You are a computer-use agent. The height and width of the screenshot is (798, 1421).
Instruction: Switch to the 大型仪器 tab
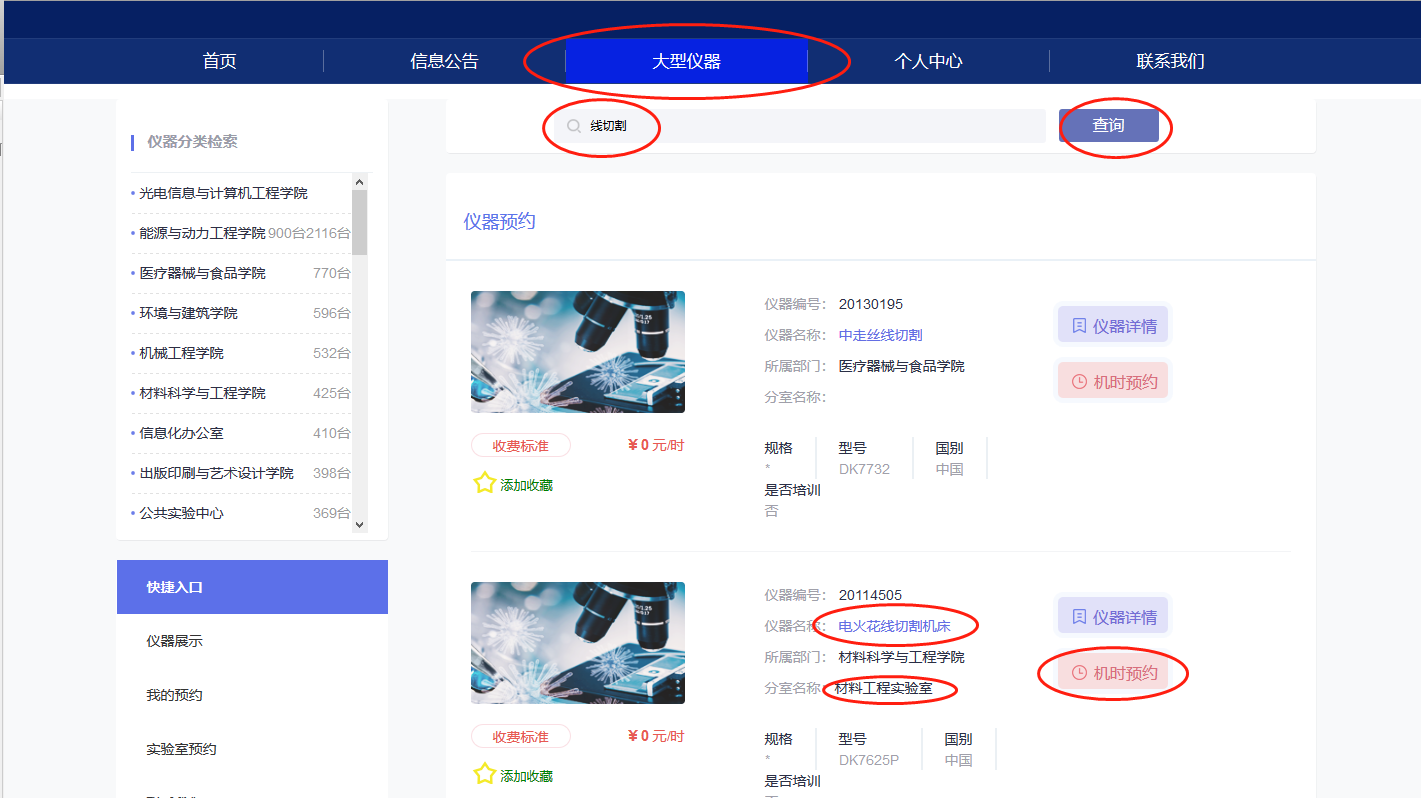coord(686,61)
